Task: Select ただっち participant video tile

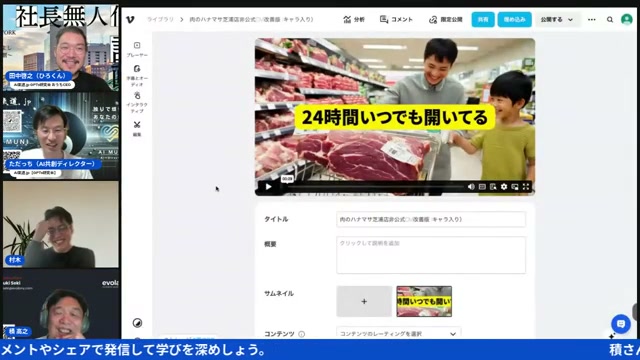Action: [x=61, y=136]
